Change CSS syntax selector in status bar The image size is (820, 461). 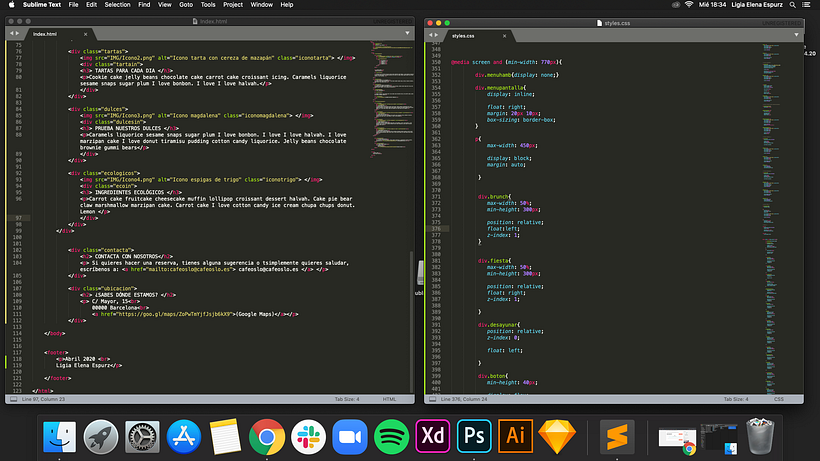pos(779,399)
